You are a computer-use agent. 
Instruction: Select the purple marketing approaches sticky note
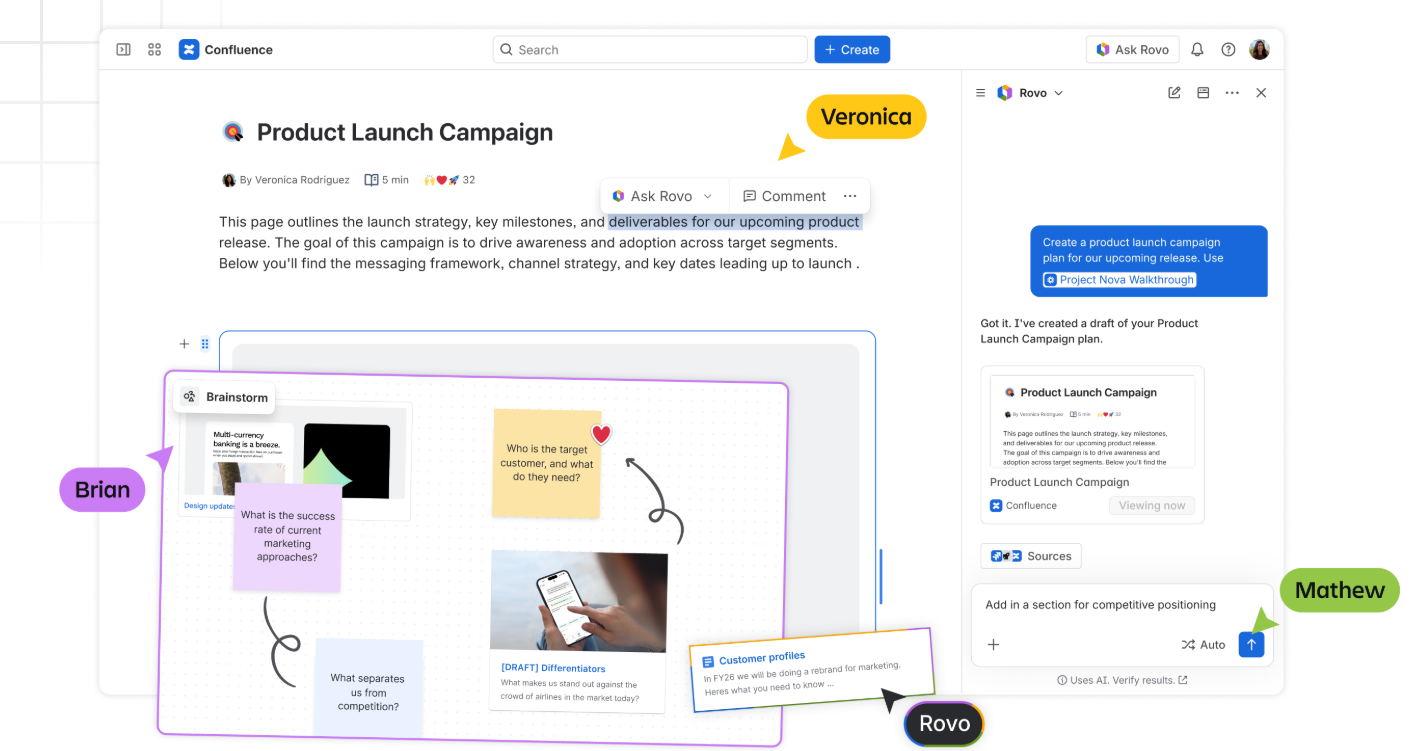(288, 537)
